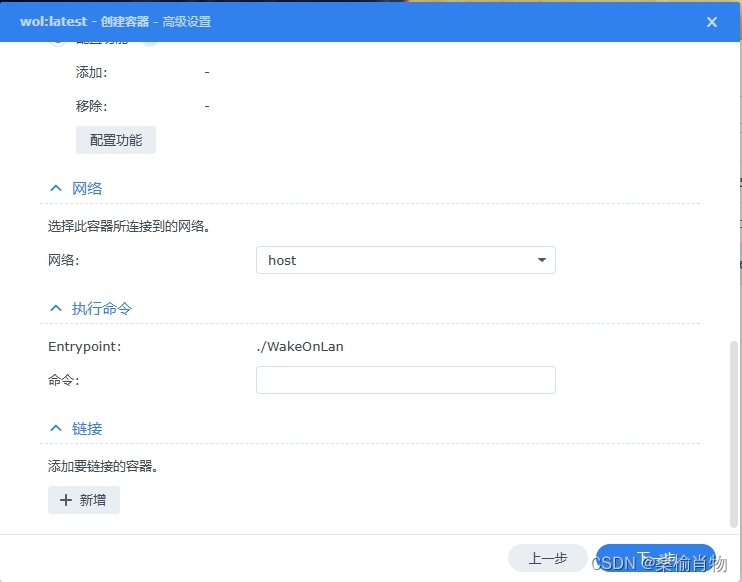The image size is (742, 582).
Task: Click the 配置功能 button
Action: click(116, 140)
